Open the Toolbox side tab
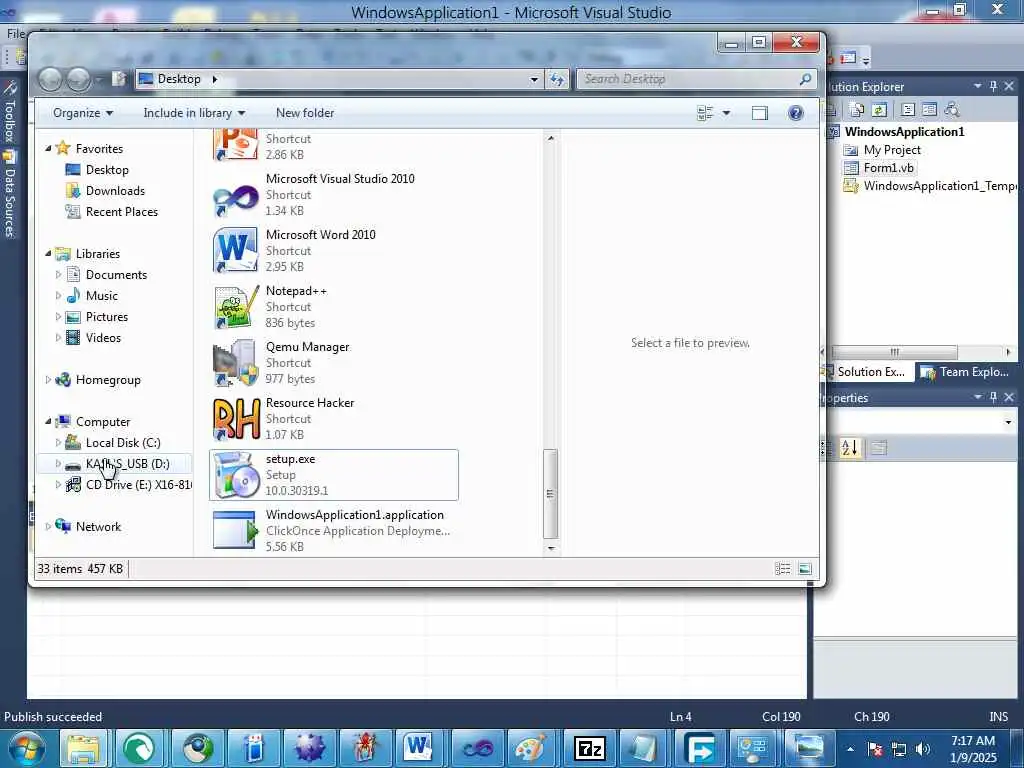The image size is (1024, 768). click(10, 112)
